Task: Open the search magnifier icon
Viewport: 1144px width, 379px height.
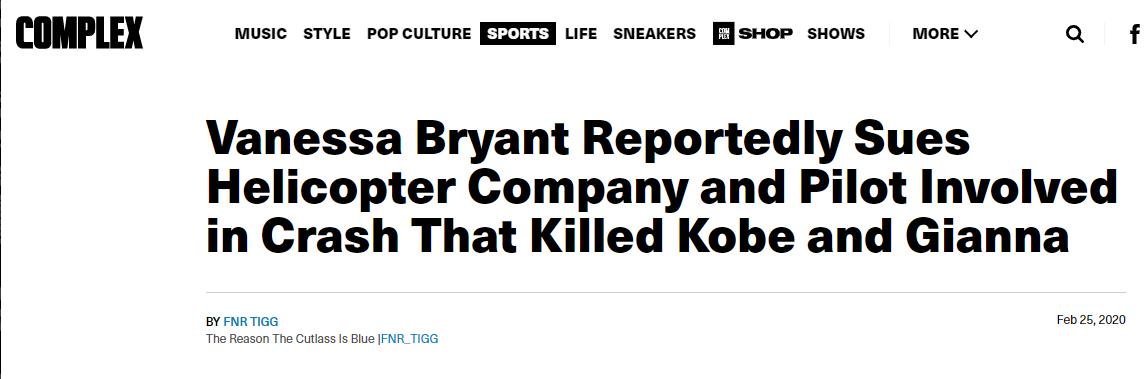Action: pos(1074,34)
